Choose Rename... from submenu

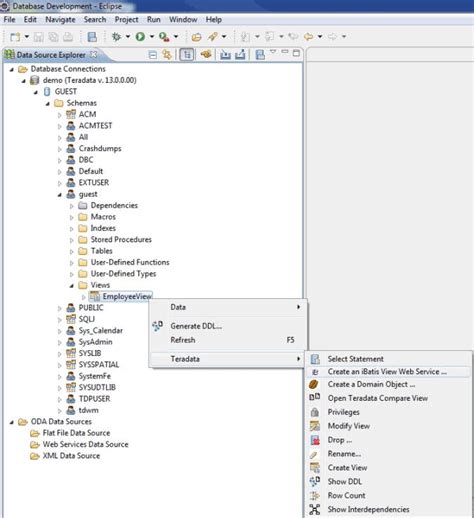click(389, 454)
